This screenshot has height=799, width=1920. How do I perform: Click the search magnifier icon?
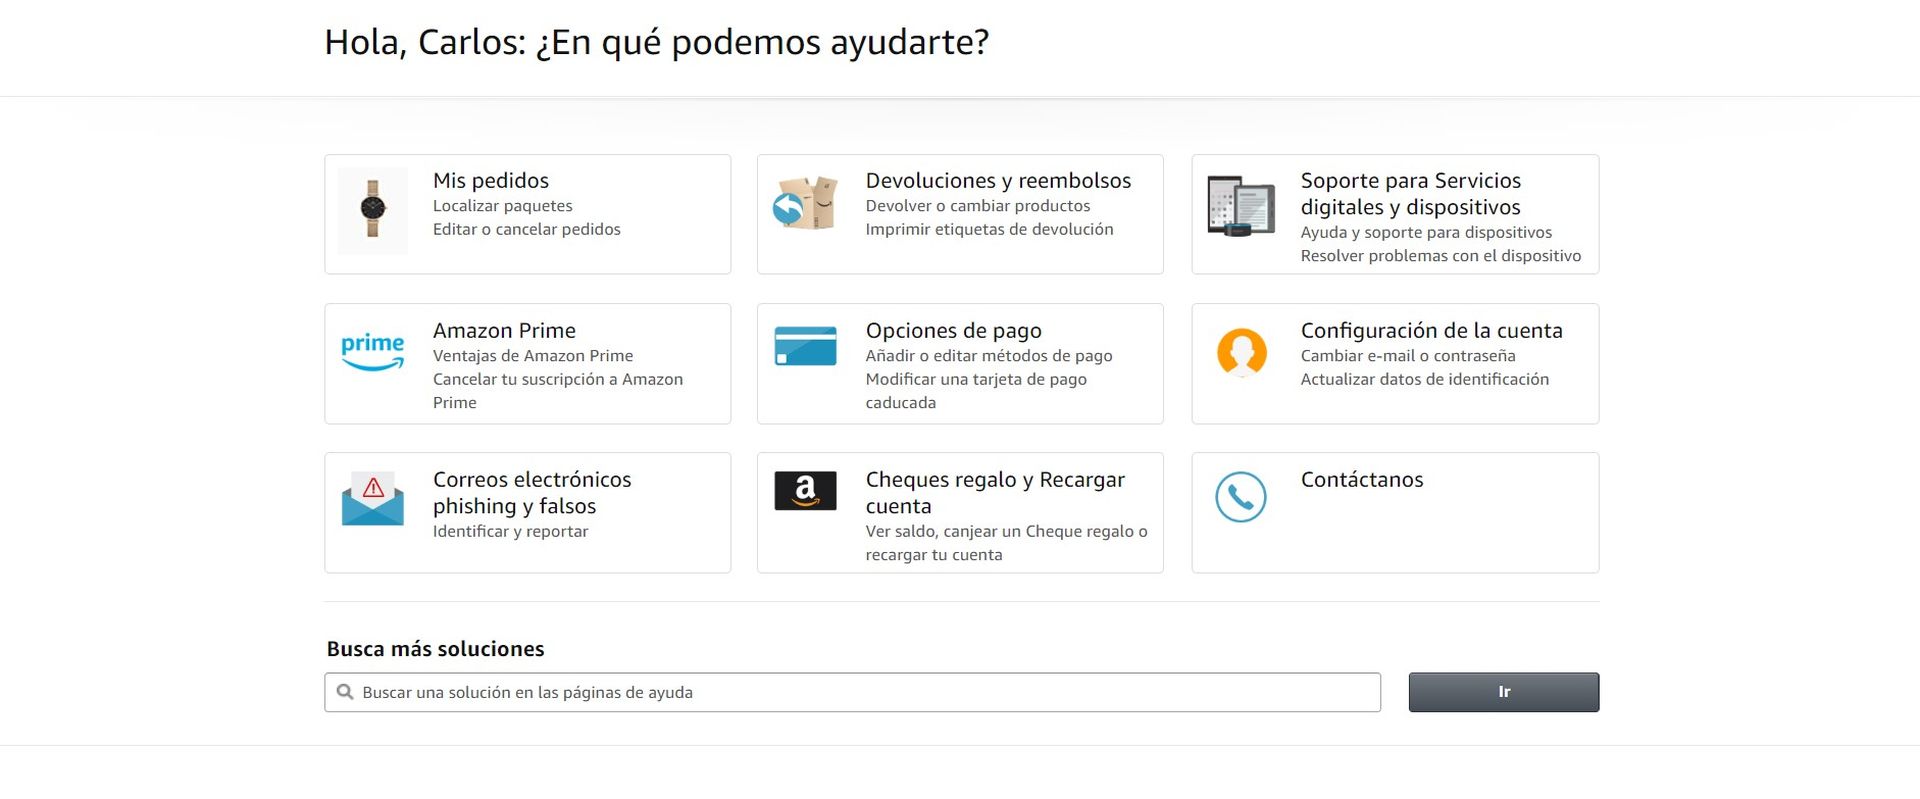click(x=345, y=692)
